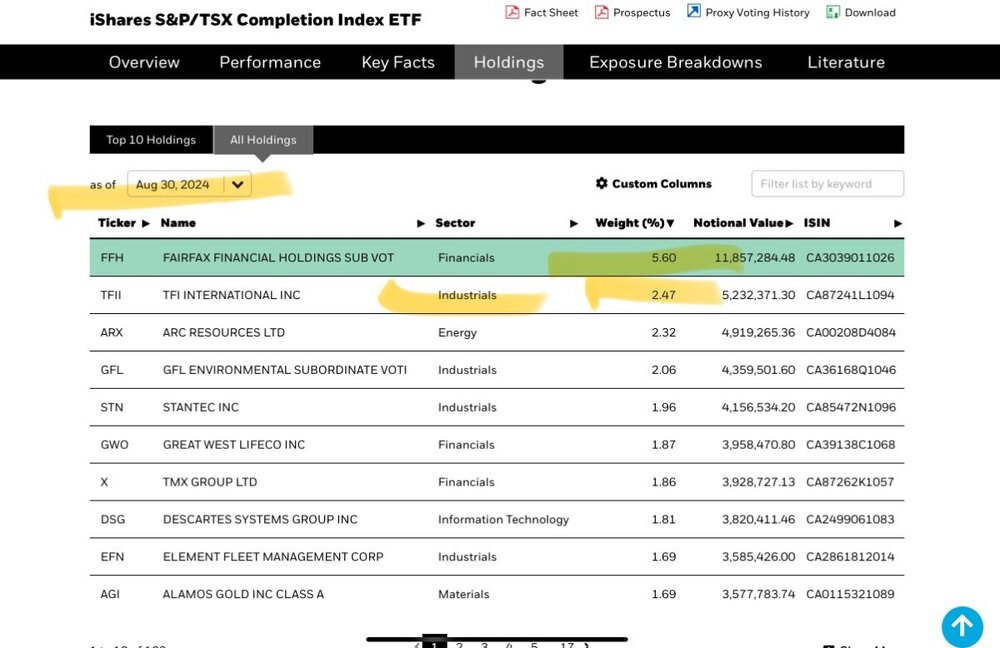Go to page 2 of holdings
1000x648 pixels.
459,644
